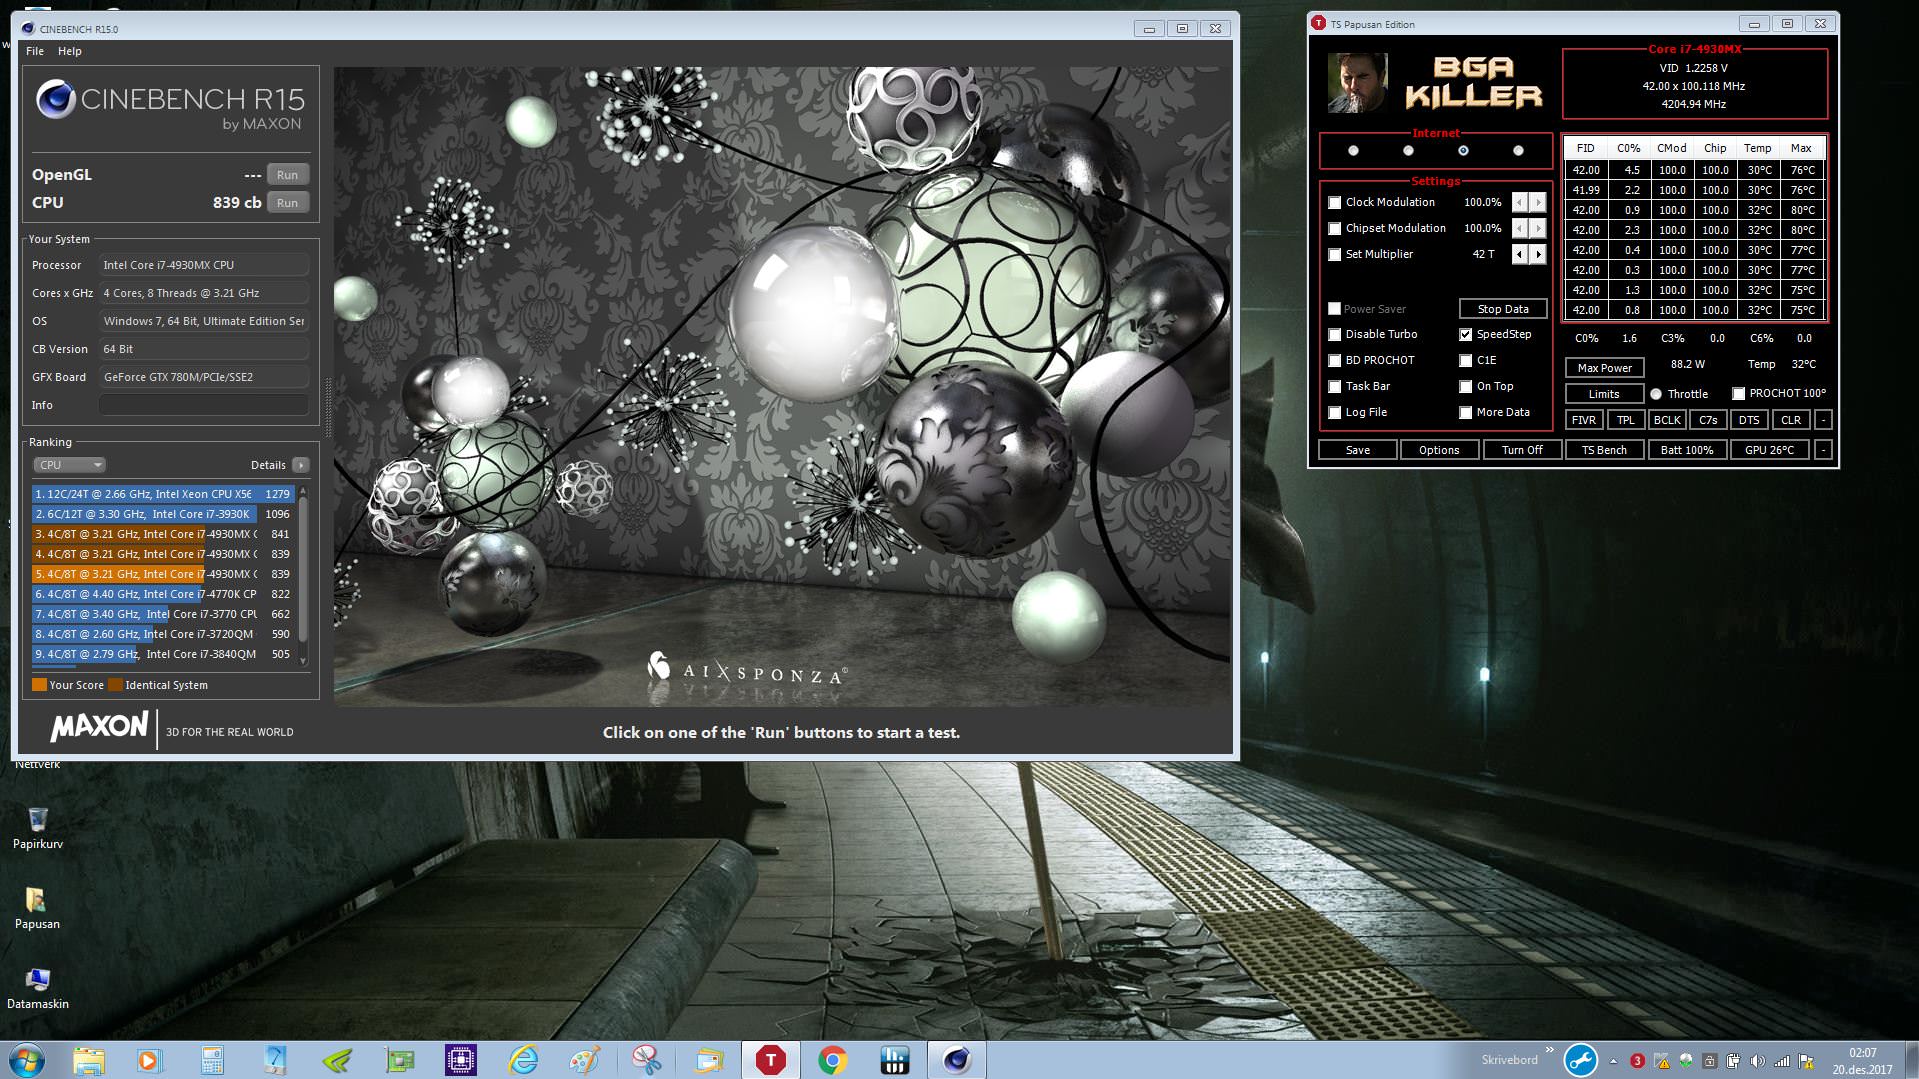Open the TPL power limits button
This screenshot has height=1079, width=1919.
[x=1626, y=420]
